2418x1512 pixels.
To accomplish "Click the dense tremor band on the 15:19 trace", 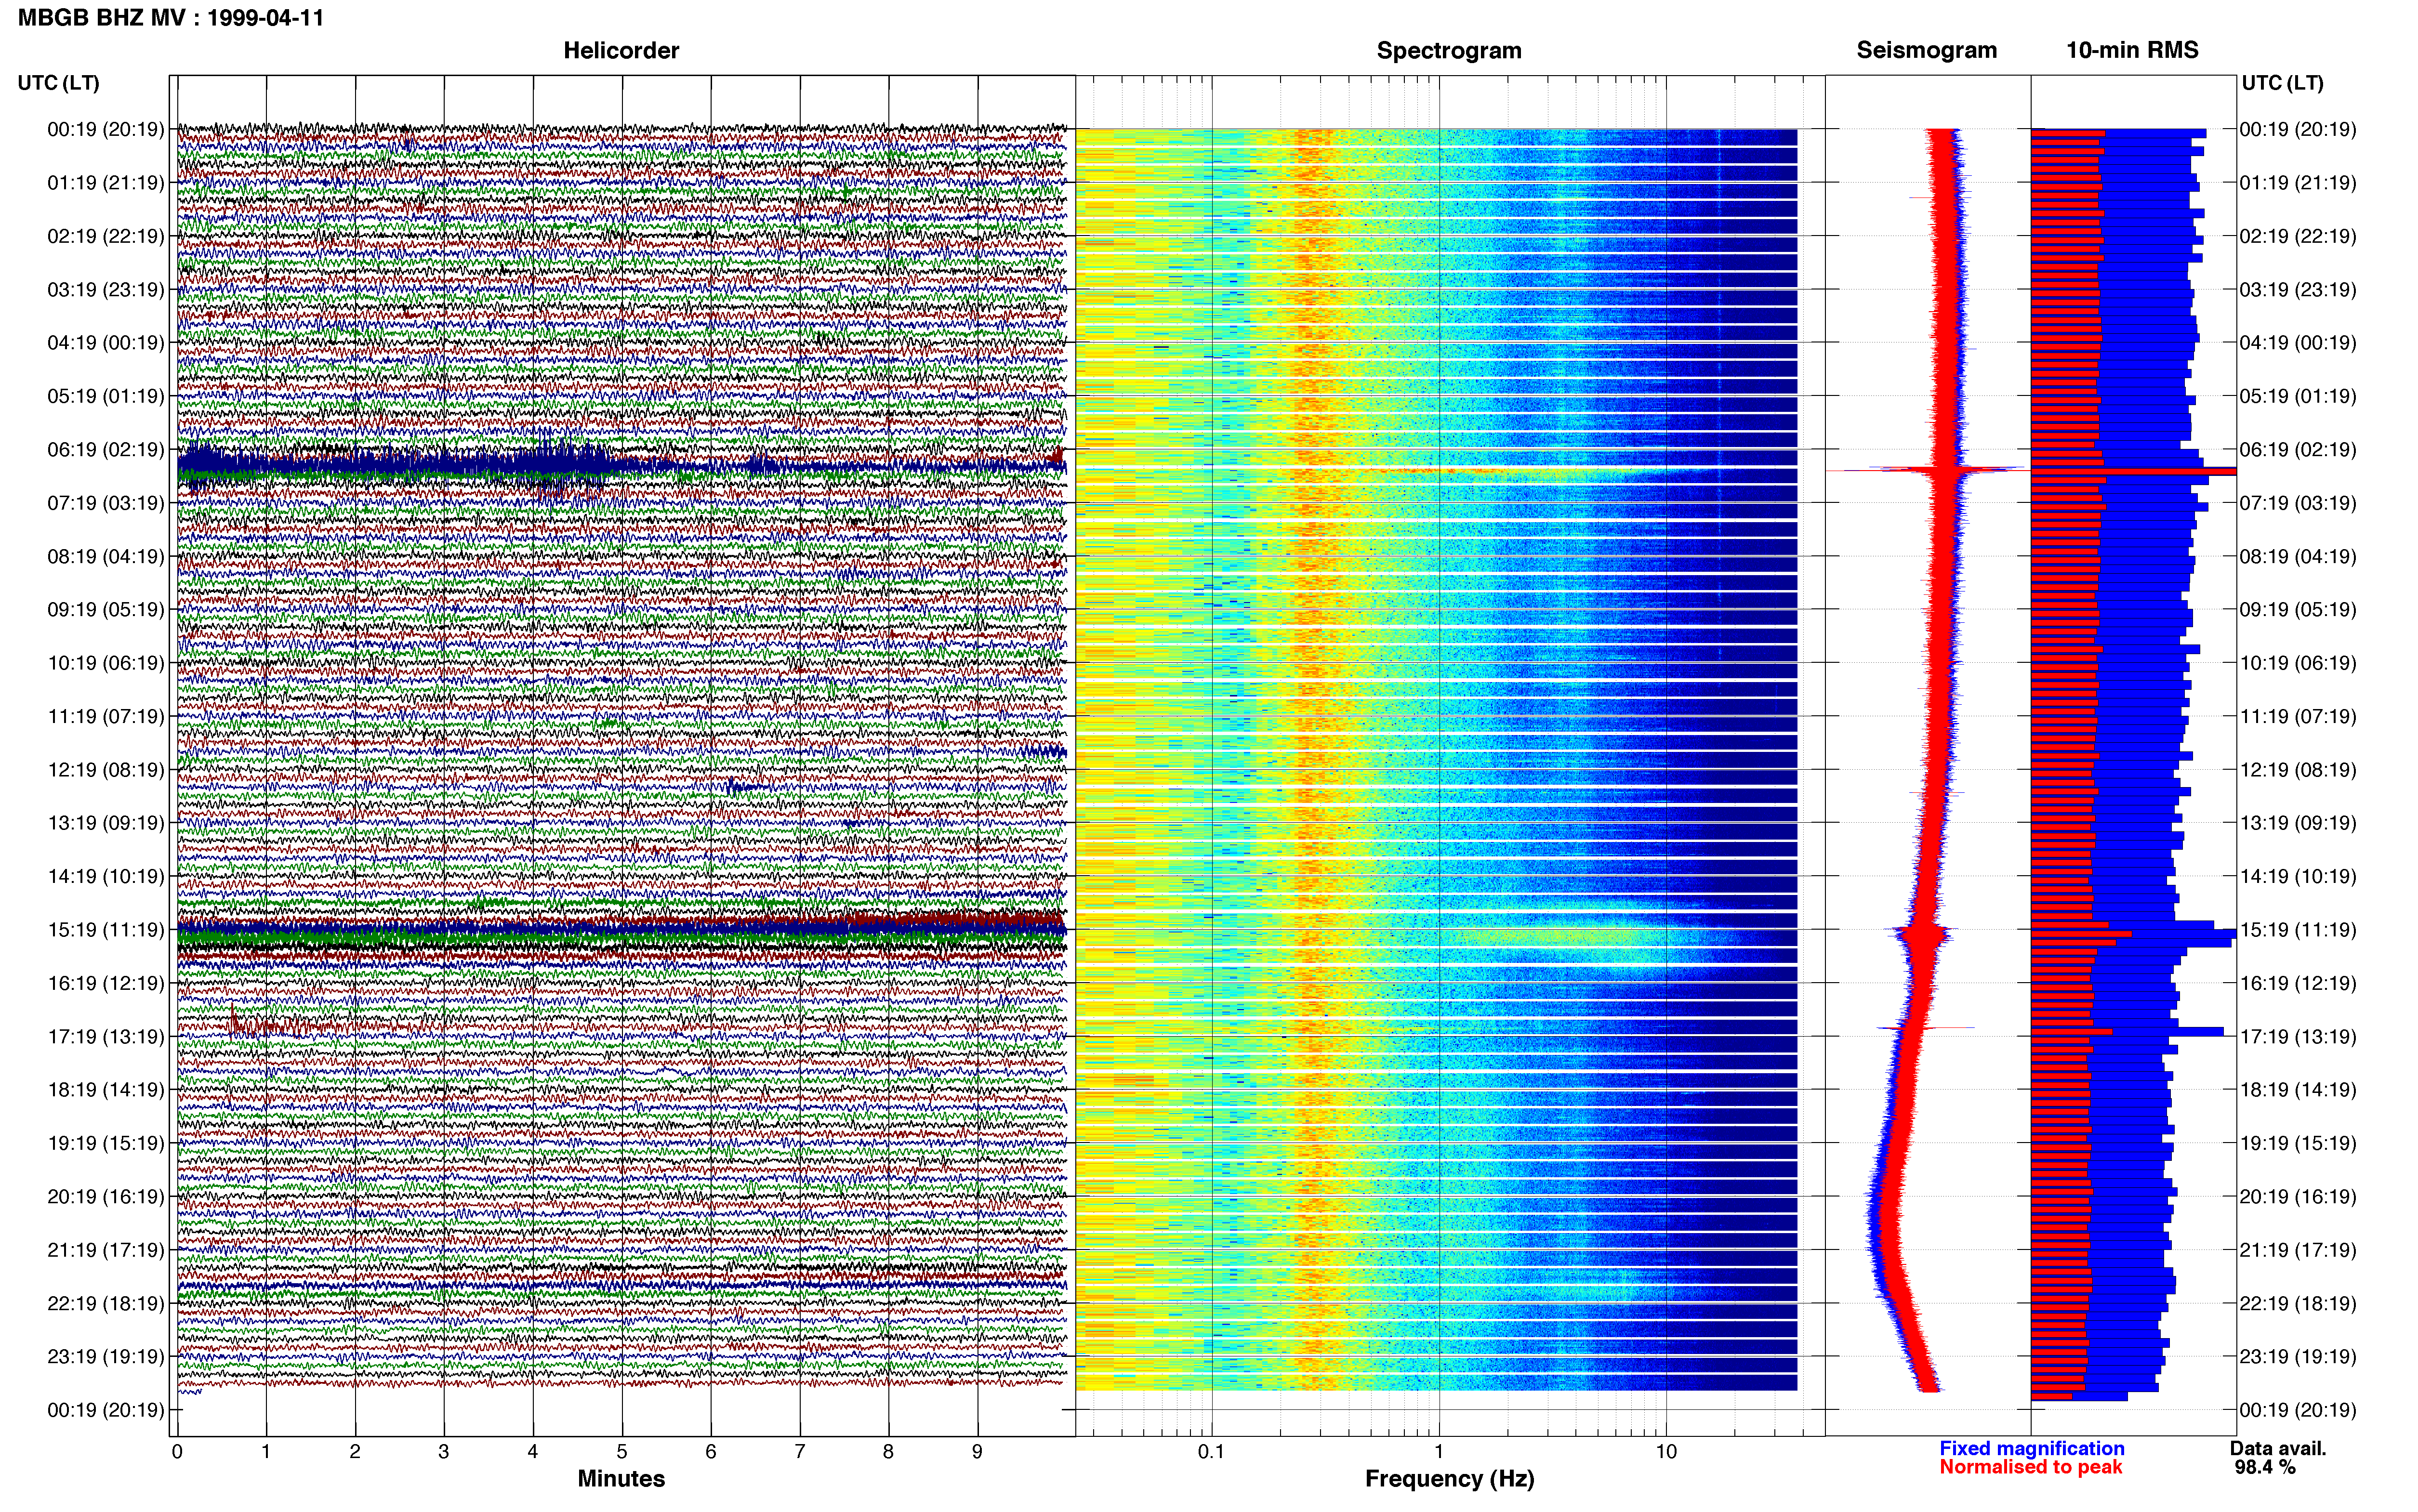I will (621, 930).
